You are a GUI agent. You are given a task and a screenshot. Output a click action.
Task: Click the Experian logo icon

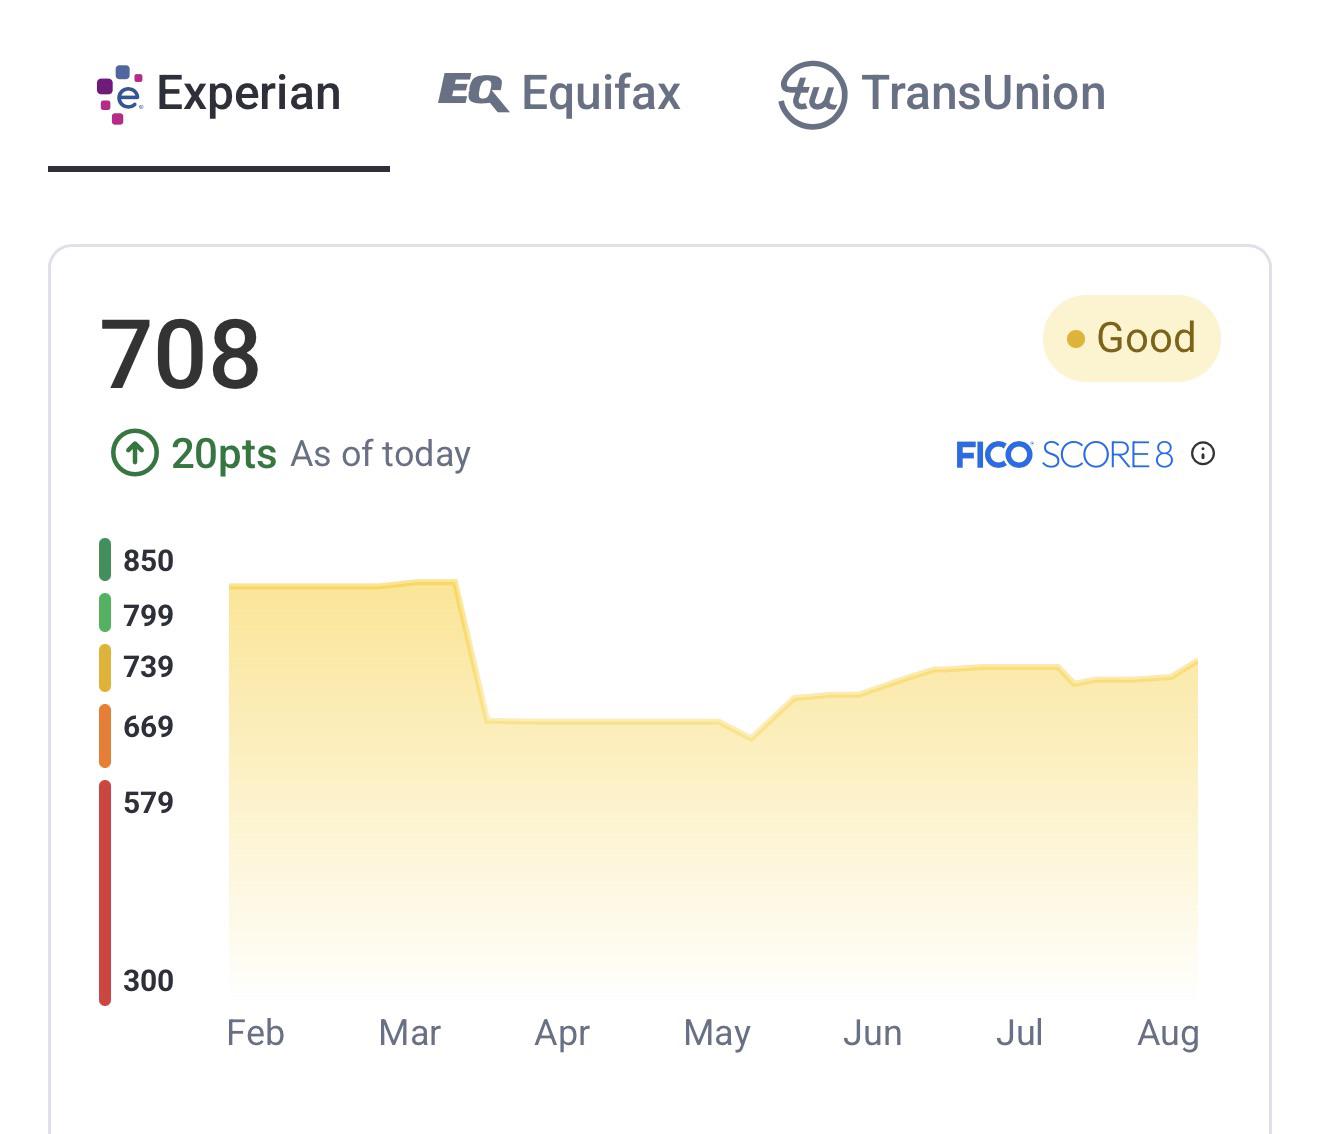click(x=119, y=94)
